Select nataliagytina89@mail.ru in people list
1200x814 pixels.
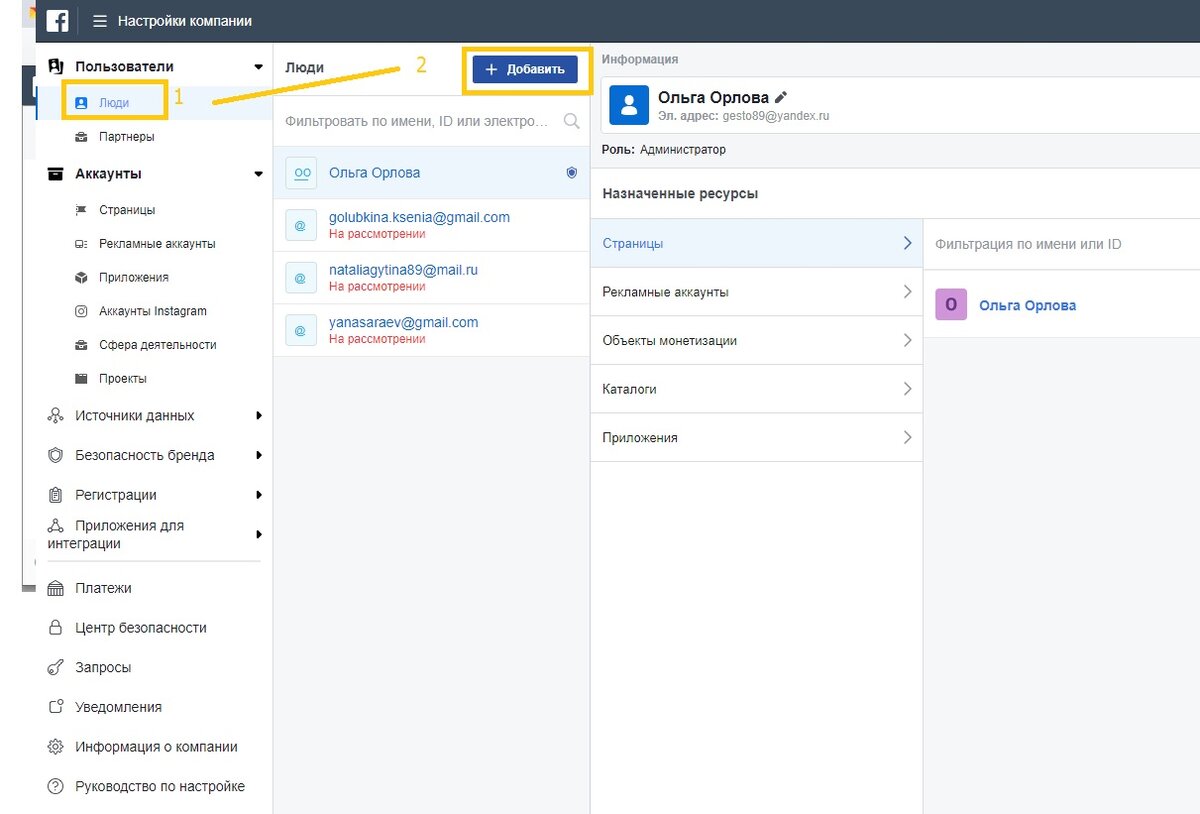coord(431,277)
